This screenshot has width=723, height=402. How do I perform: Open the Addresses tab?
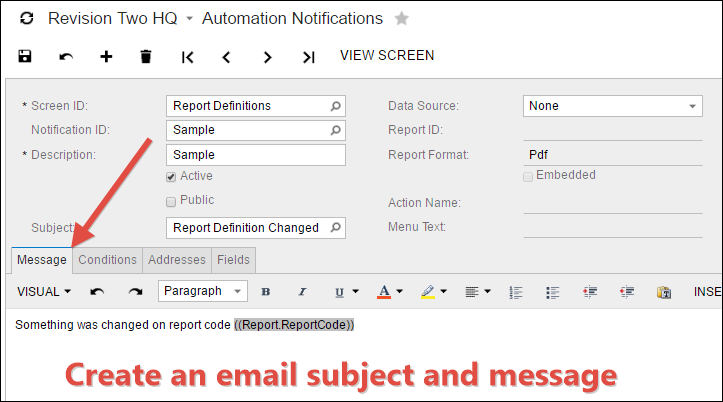177,260
